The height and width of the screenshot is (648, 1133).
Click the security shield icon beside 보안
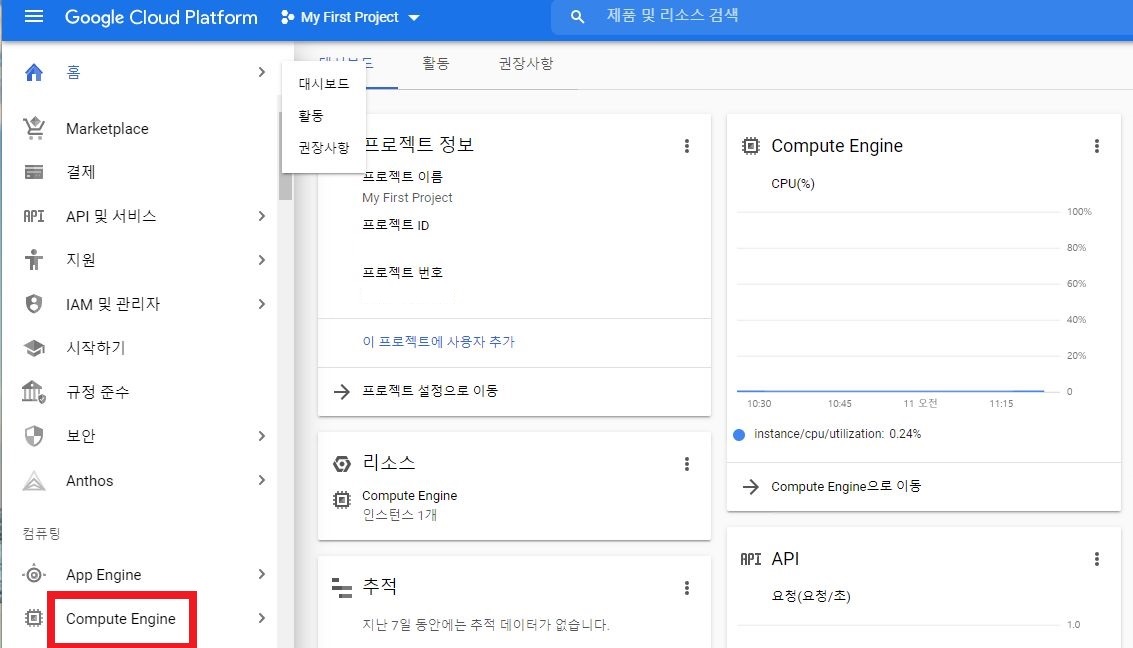pyautogui.click(x=34, y=436)
